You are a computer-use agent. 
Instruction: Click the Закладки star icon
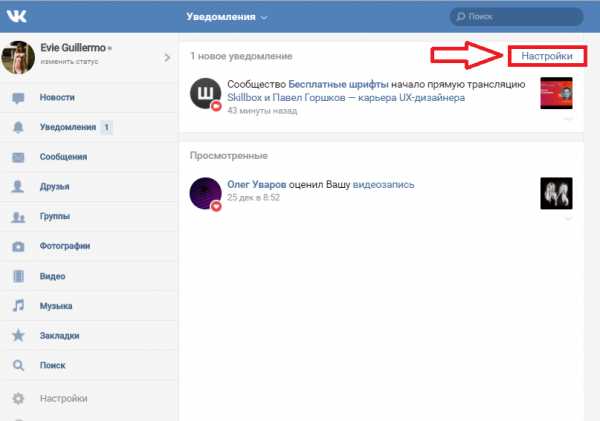pos(18,335)
